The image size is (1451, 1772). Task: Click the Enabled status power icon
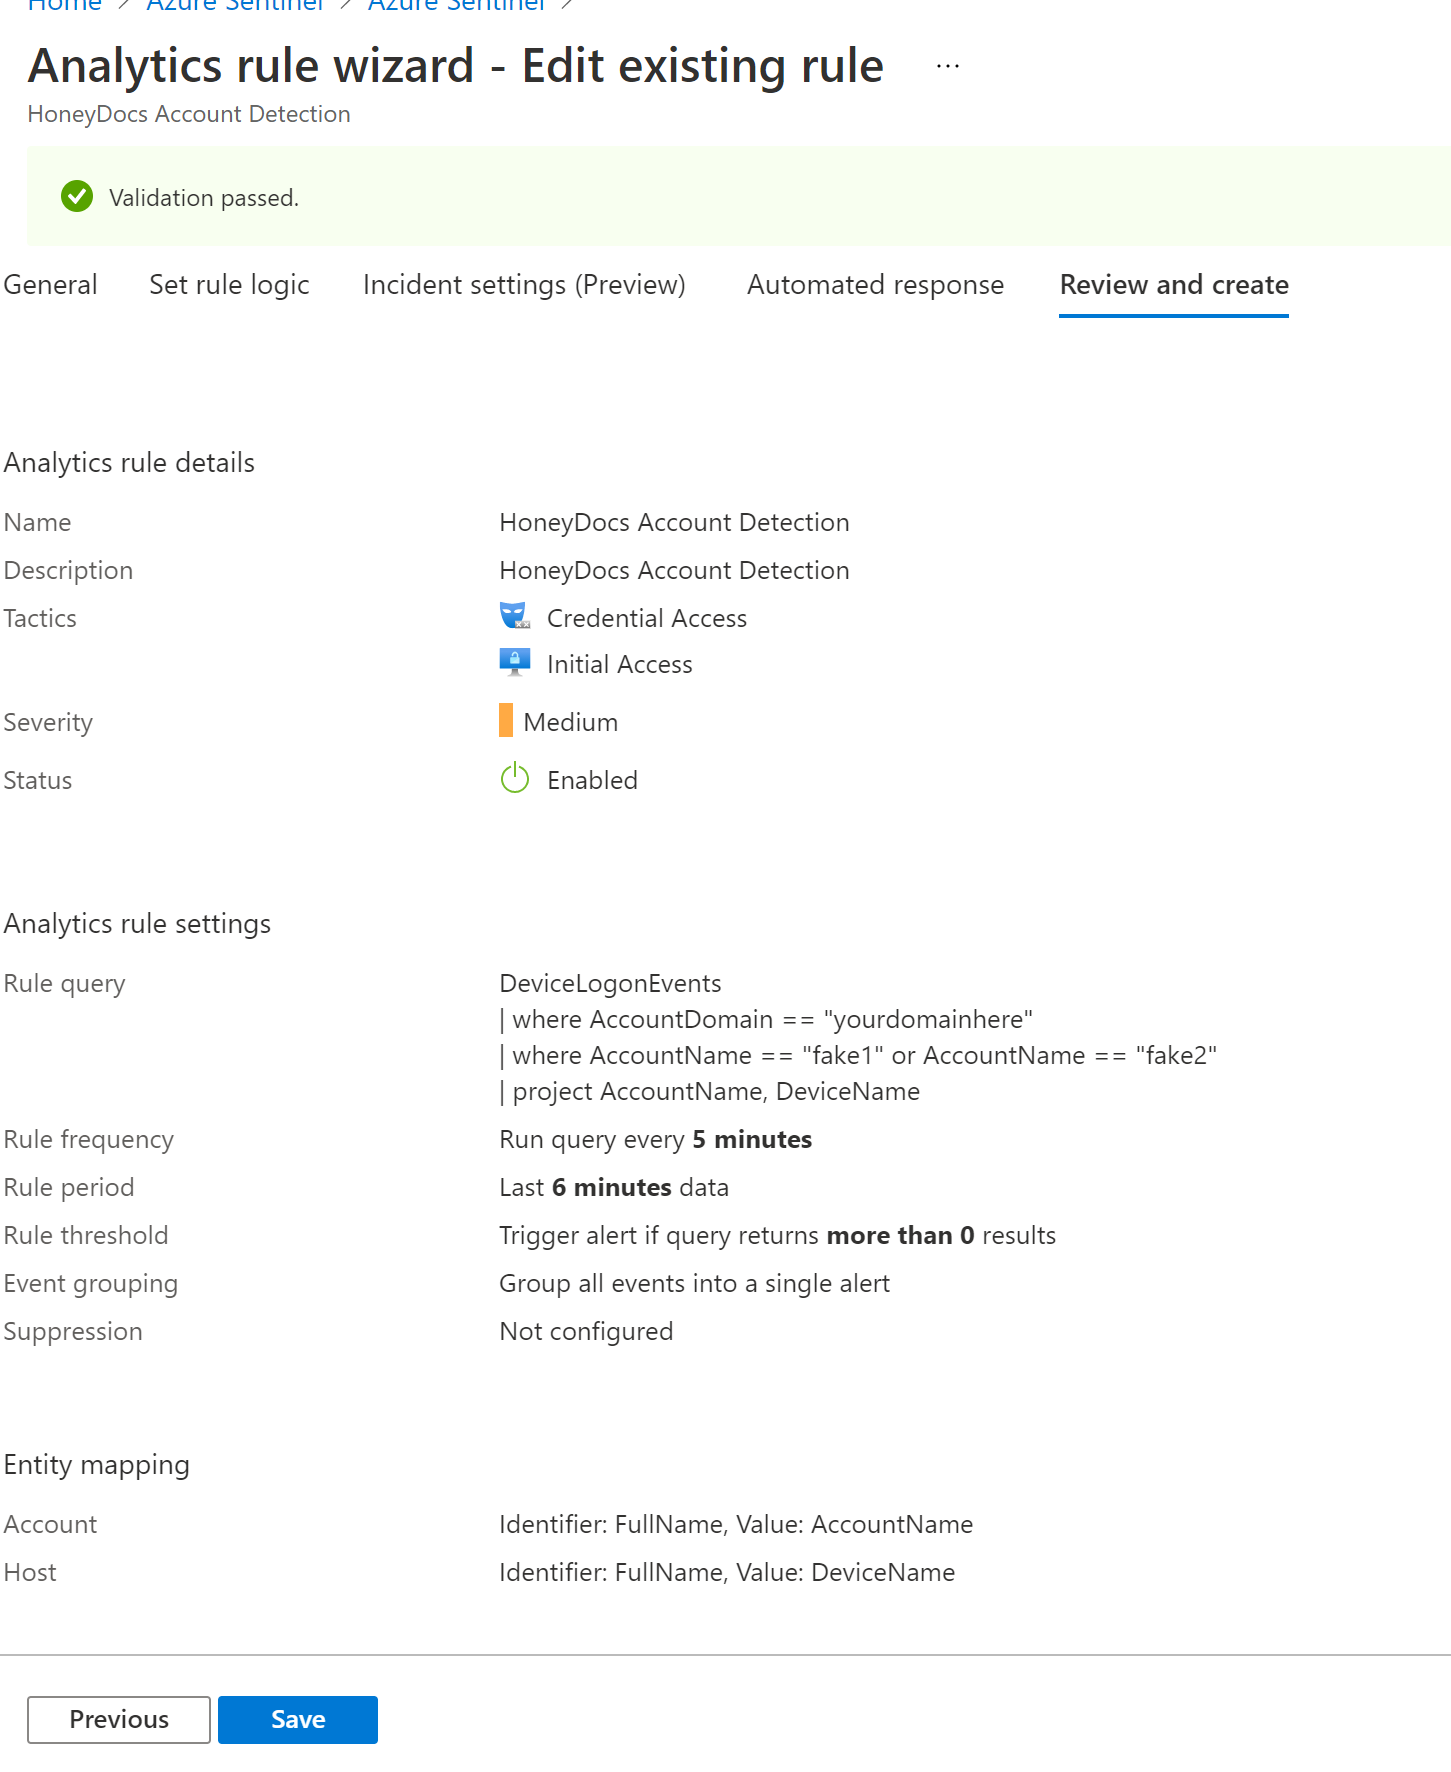pyautogui.click(x=515, y=778)
